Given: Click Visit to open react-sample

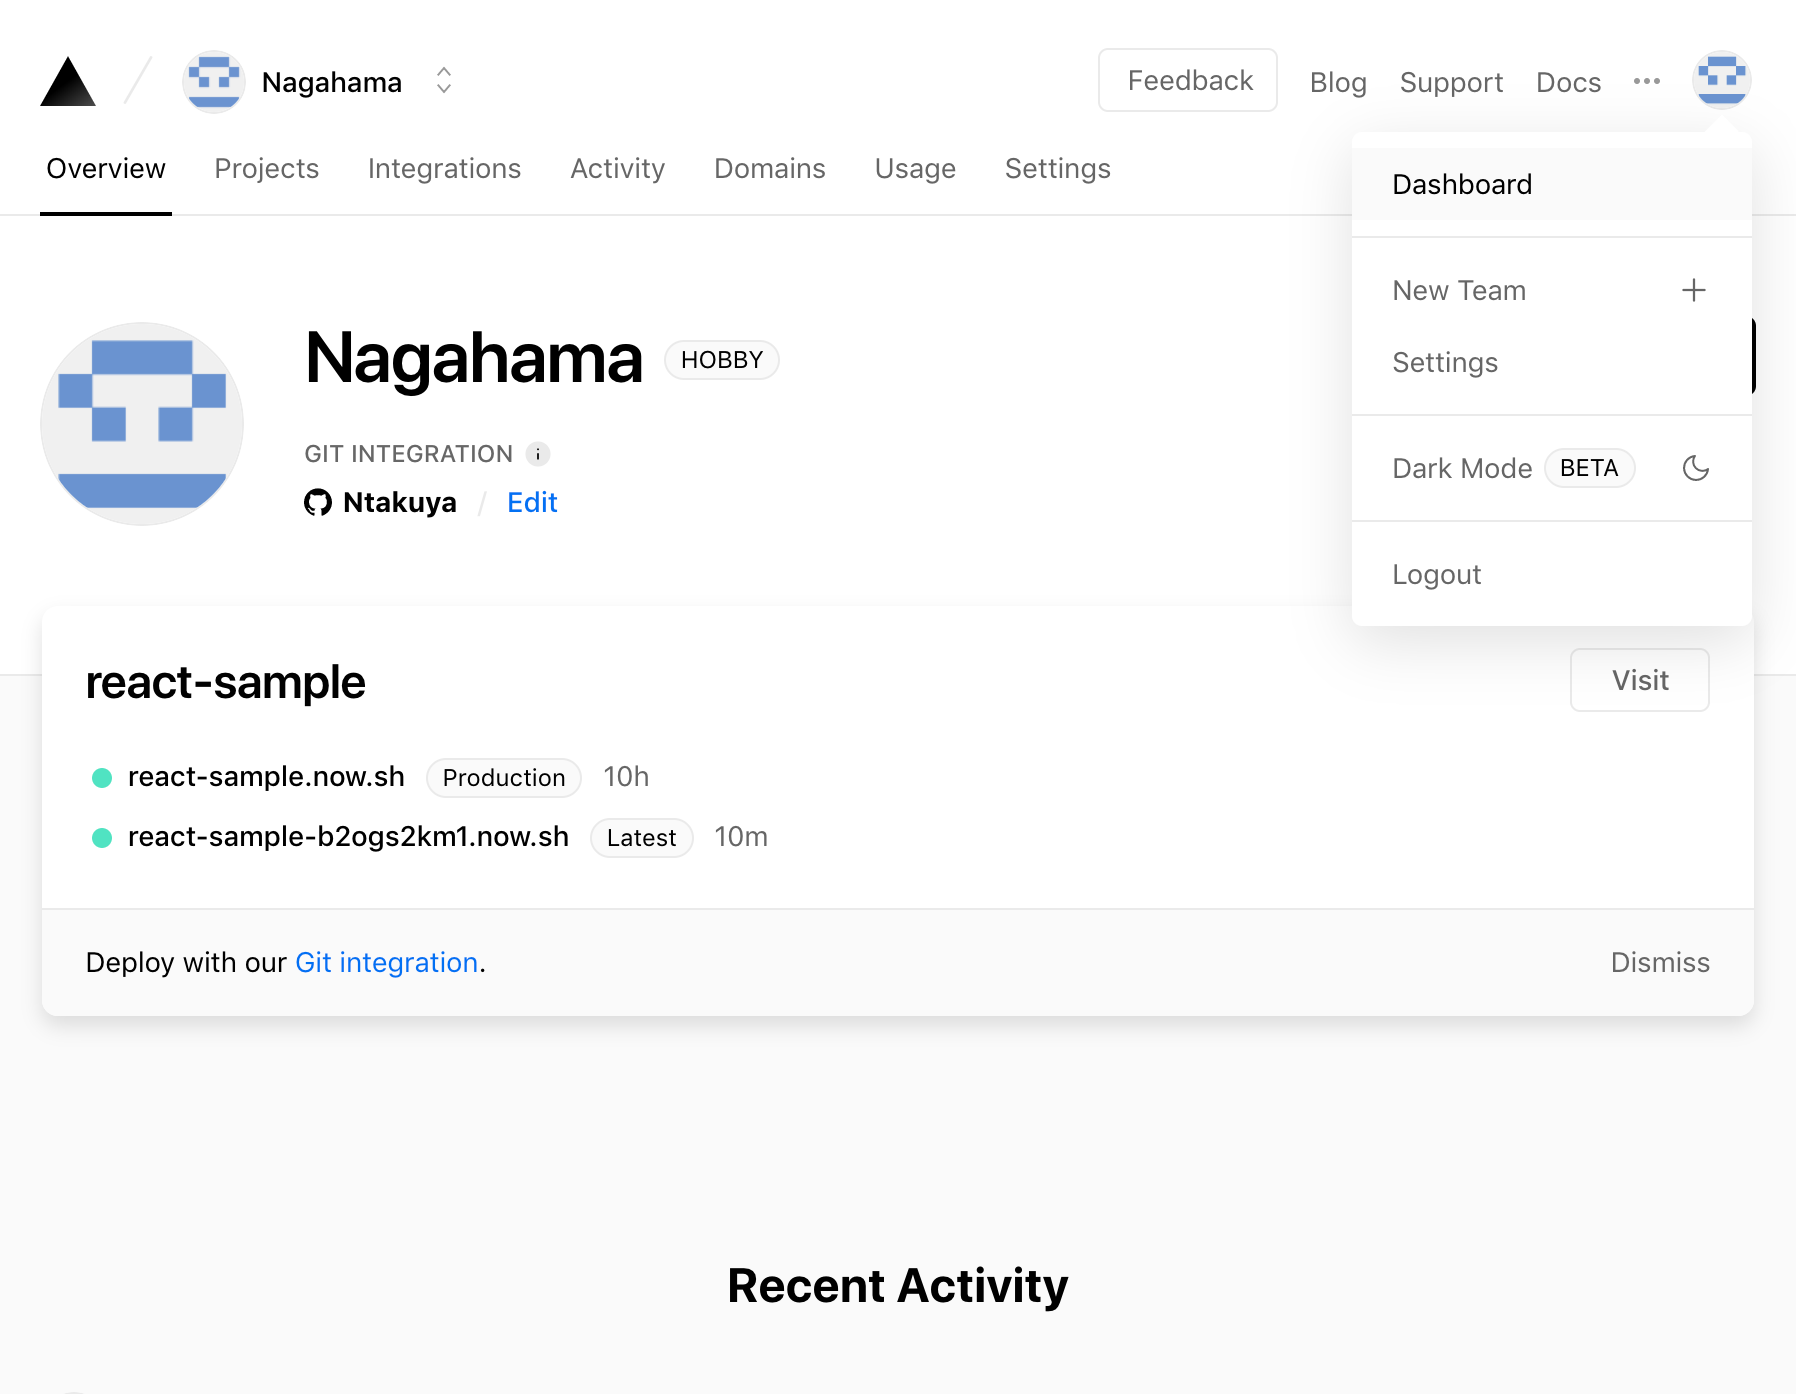Looking at the screenshot, I should 1639,680.
